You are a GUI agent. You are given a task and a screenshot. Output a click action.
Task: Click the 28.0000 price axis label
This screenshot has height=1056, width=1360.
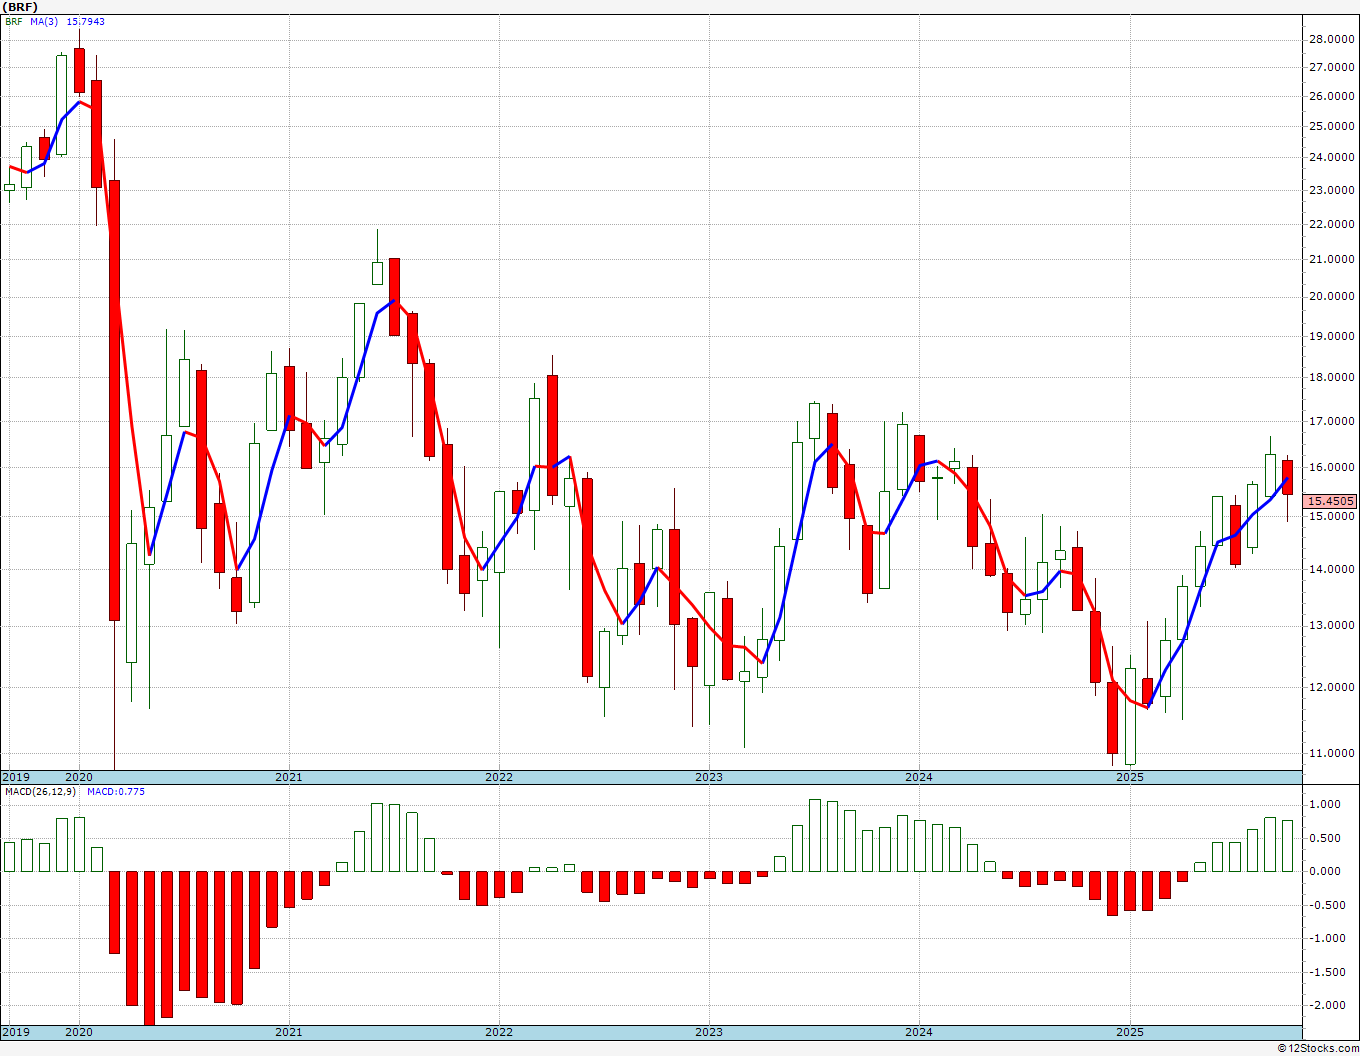[x=1332, y=39]
